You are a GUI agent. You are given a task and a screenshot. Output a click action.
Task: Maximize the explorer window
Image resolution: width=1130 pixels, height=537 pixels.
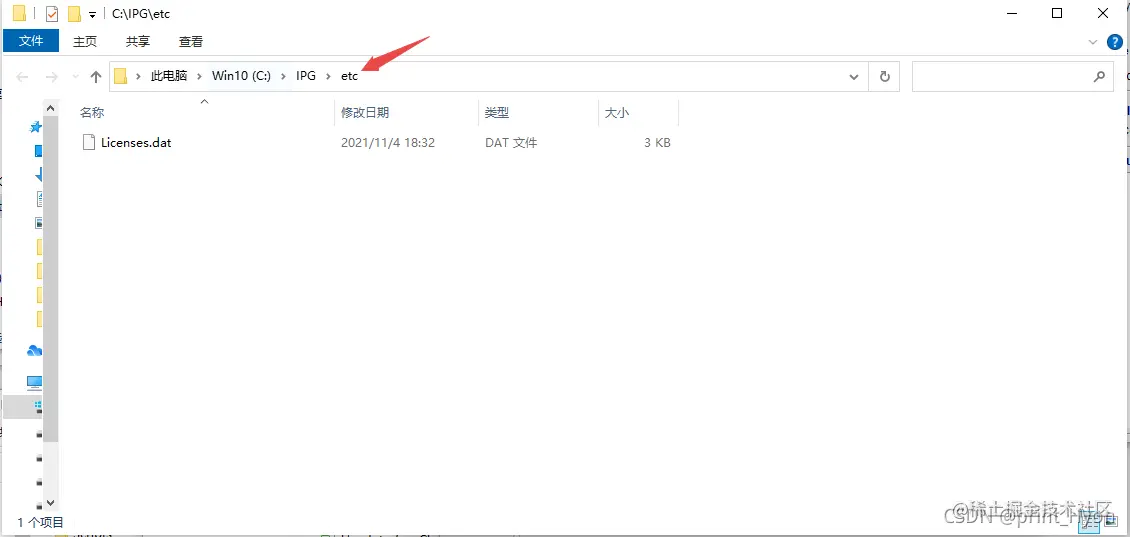[x=1057, y=14]
